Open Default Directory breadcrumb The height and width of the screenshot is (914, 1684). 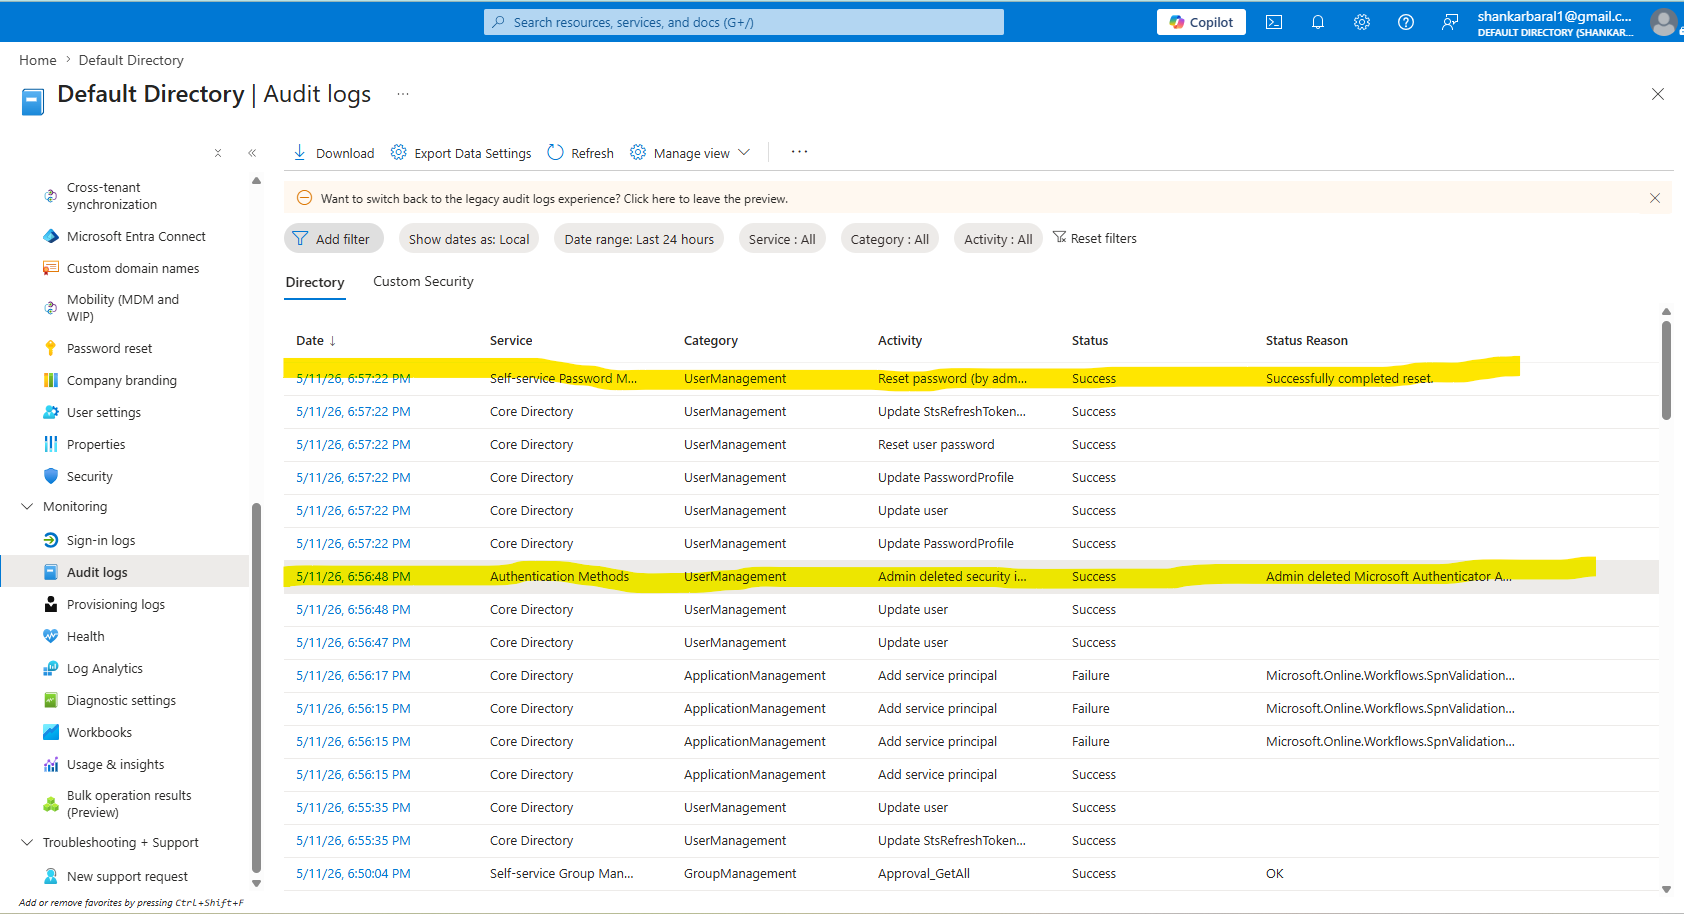131,60
